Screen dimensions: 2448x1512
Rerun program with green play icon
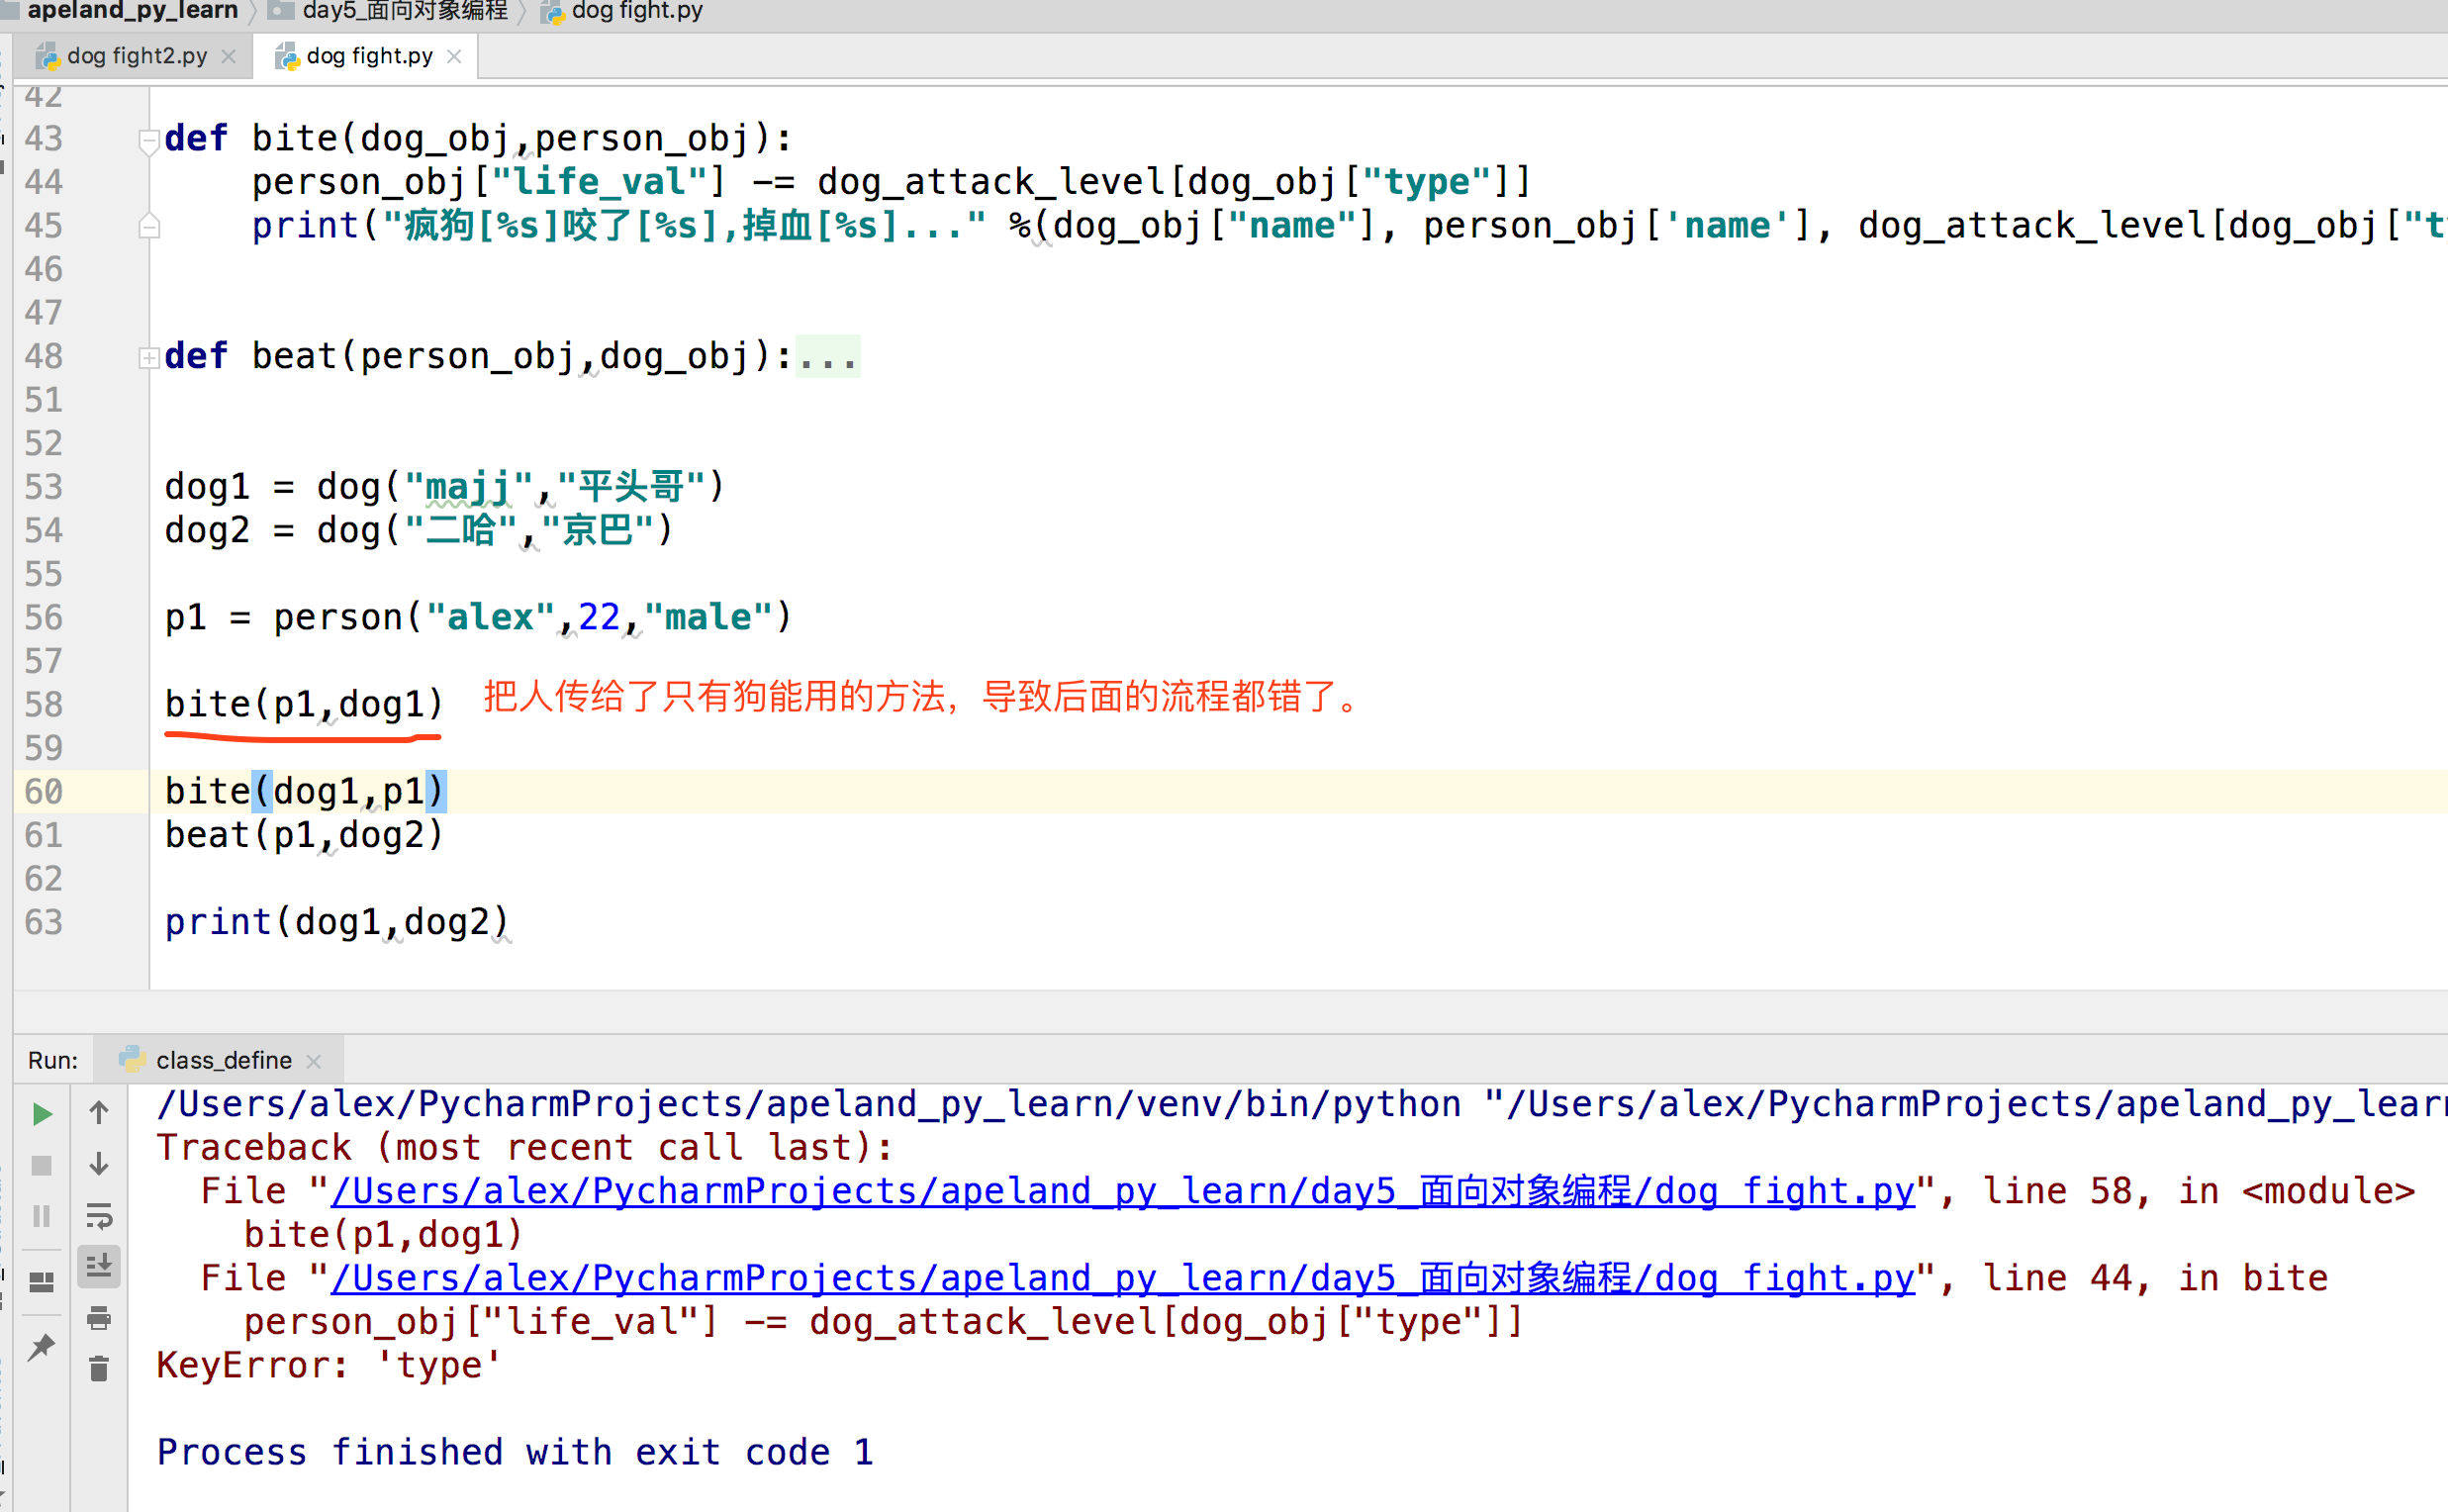click(x=42, y=1114)
